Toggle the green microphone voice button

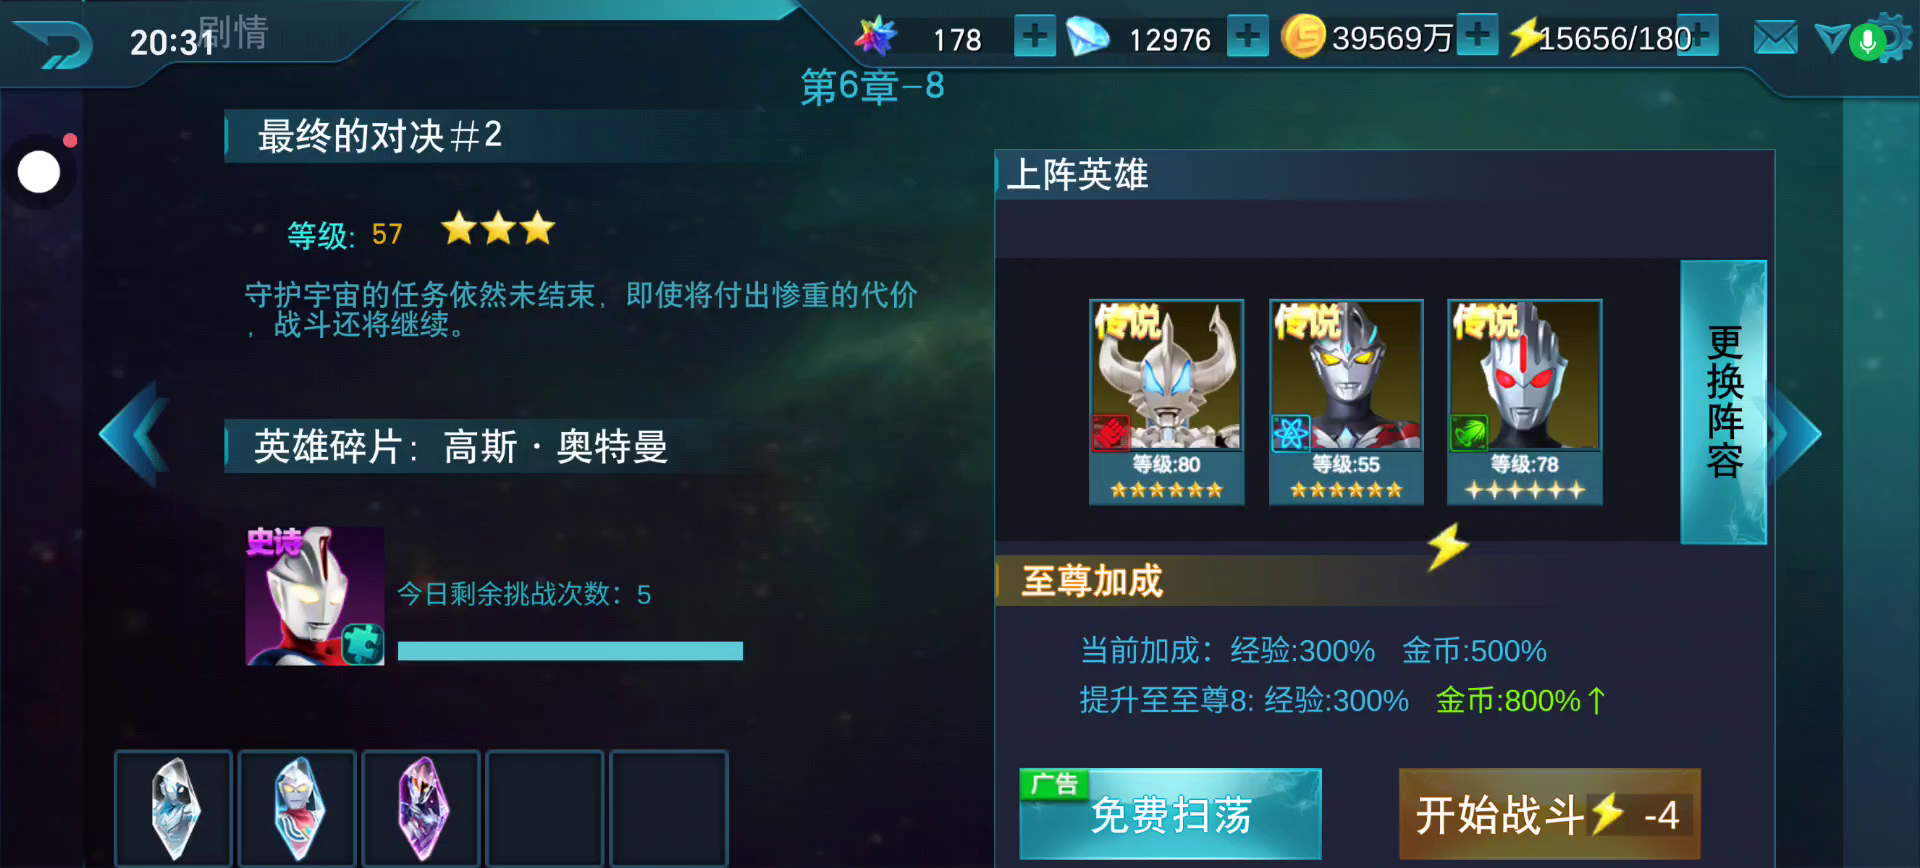[1867, 42]
